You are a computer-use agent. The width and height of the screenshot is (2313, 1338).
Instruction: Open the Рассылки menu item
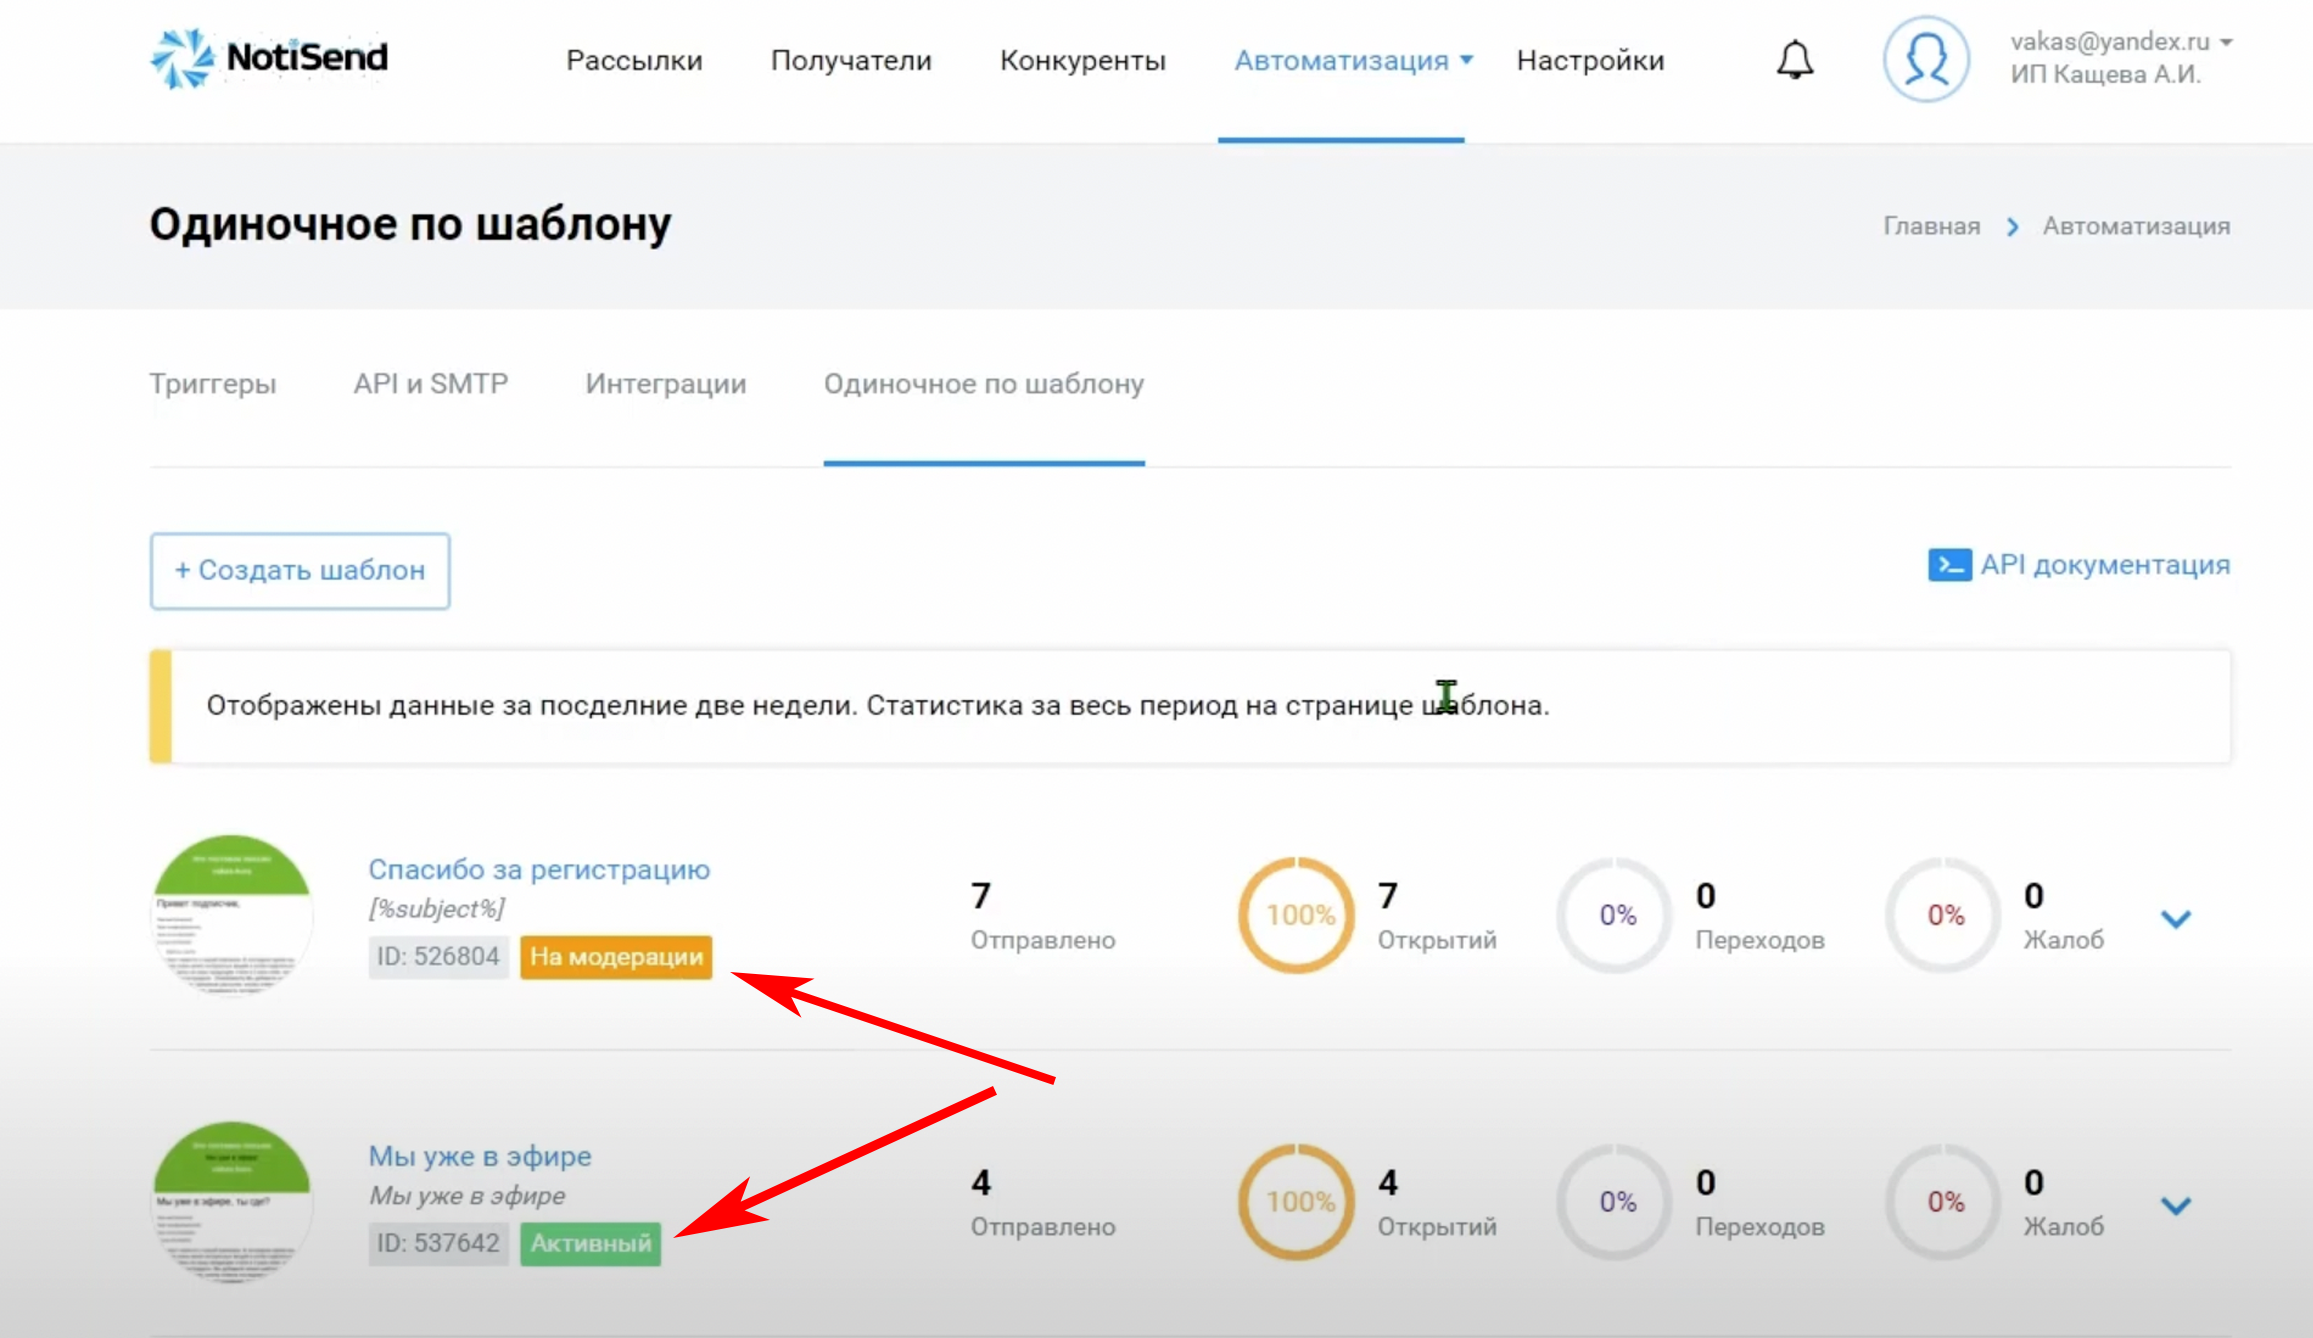pos(634,60)
